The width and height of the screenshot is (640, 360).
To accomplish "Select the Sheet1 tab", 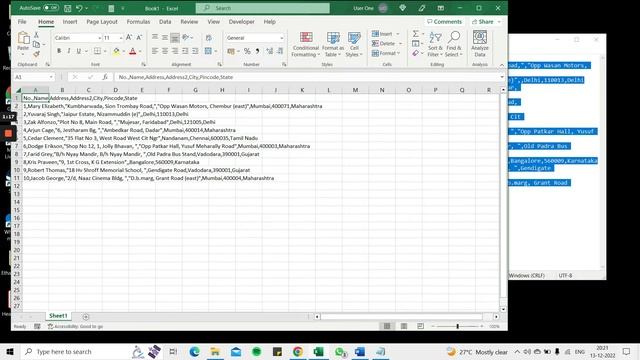I will [58, 316].
